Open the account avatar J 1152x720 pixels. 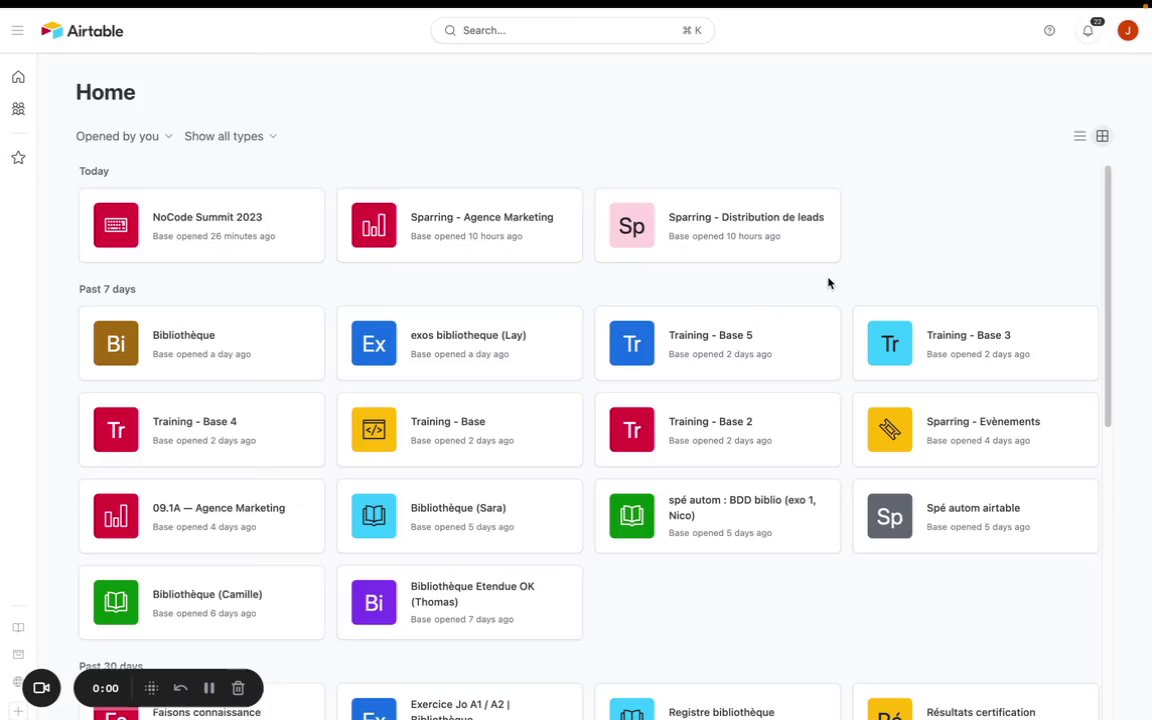coord(1128,30)
